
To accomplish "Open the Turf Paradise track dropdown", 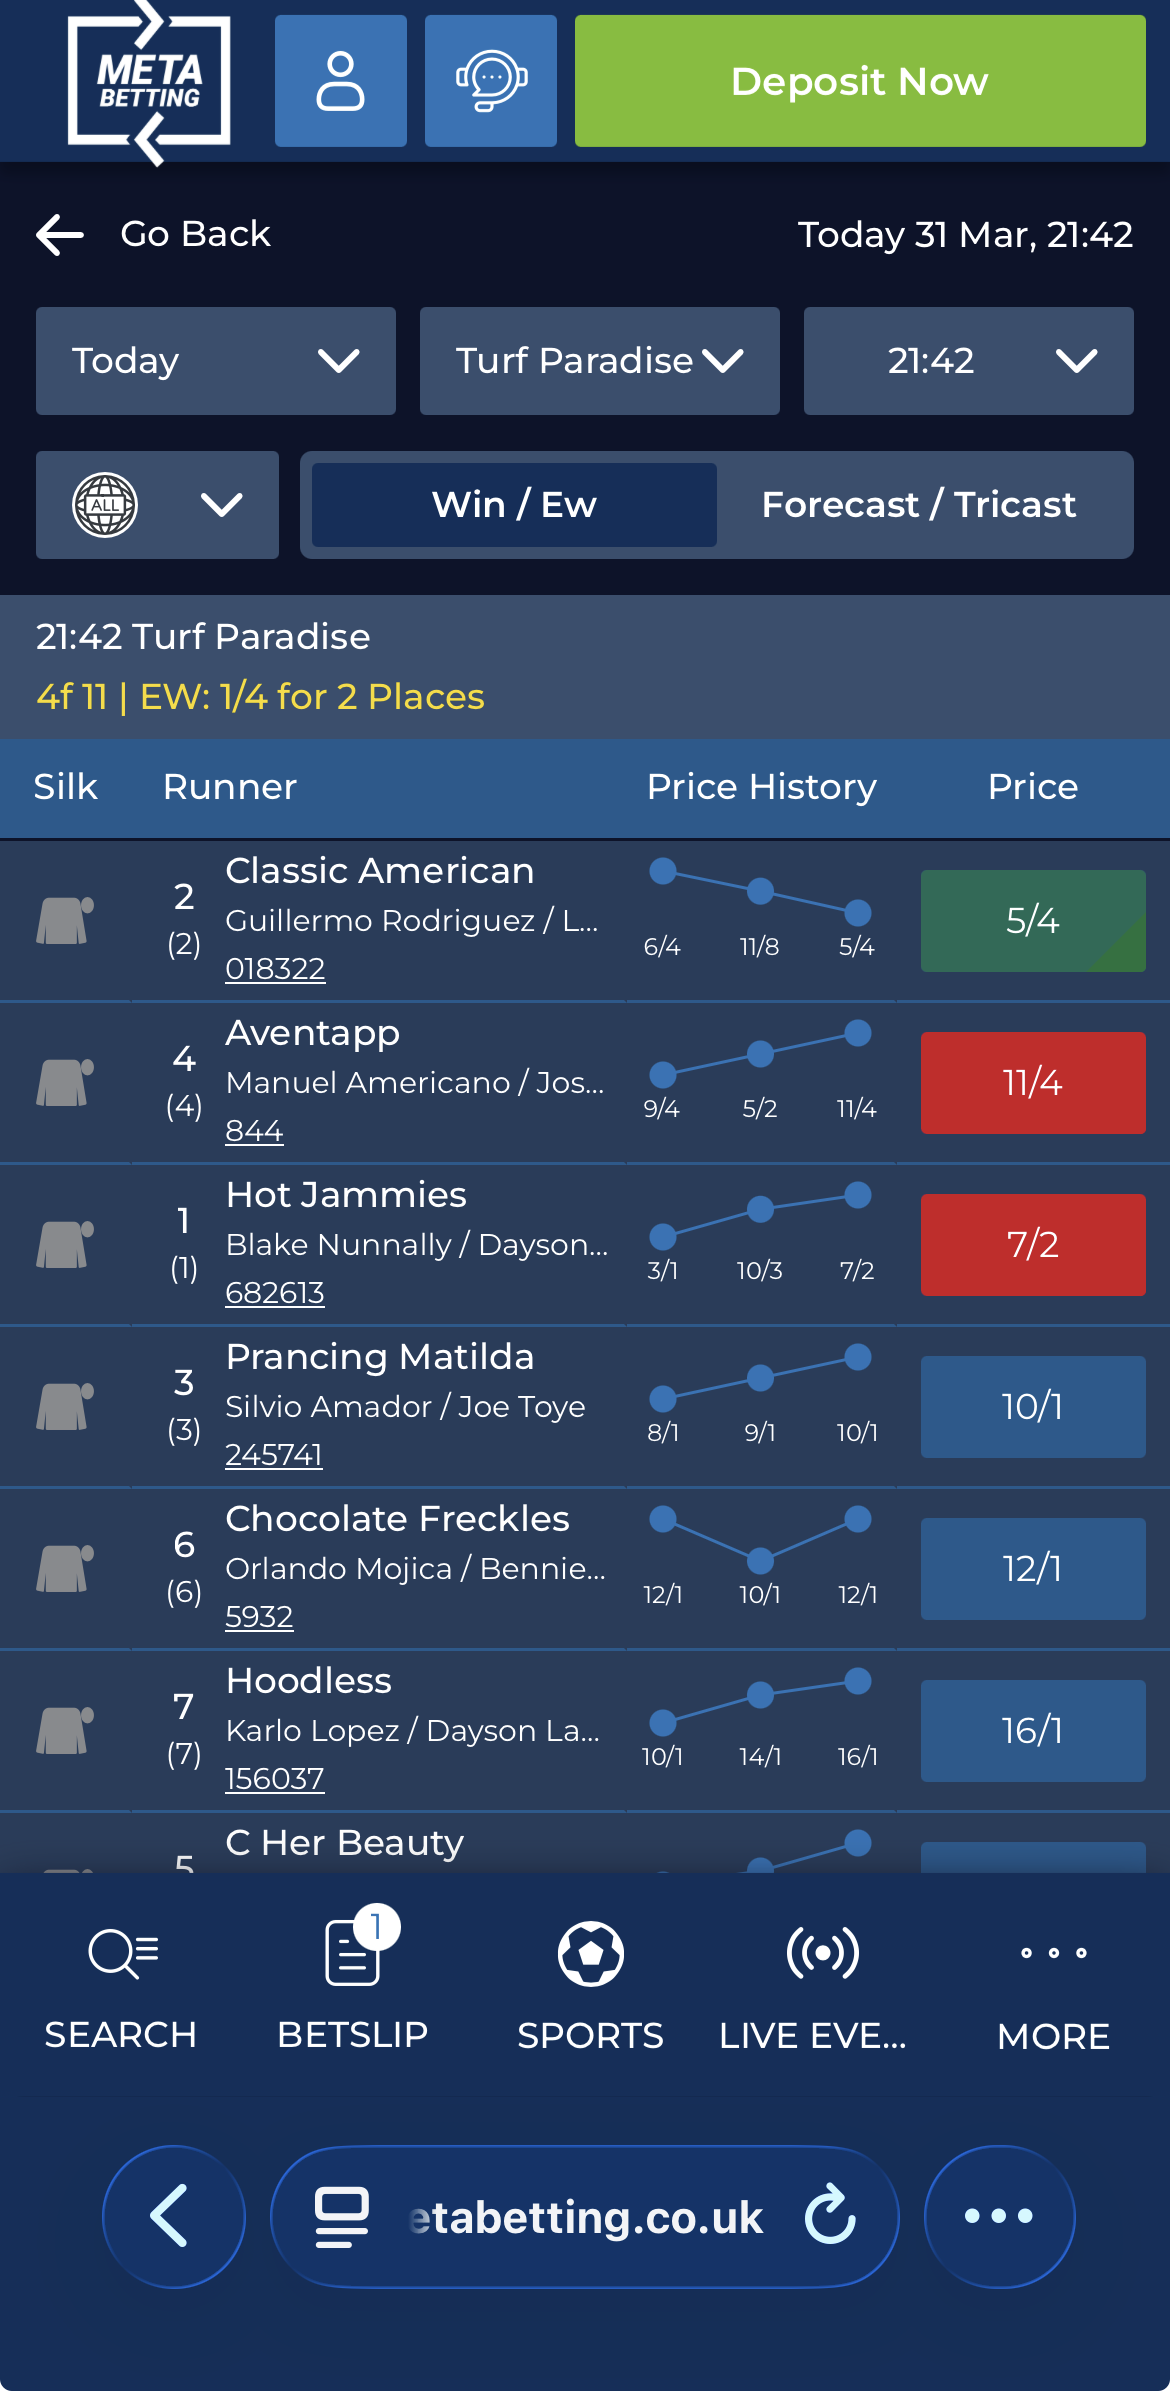I will tap(598, 361).
